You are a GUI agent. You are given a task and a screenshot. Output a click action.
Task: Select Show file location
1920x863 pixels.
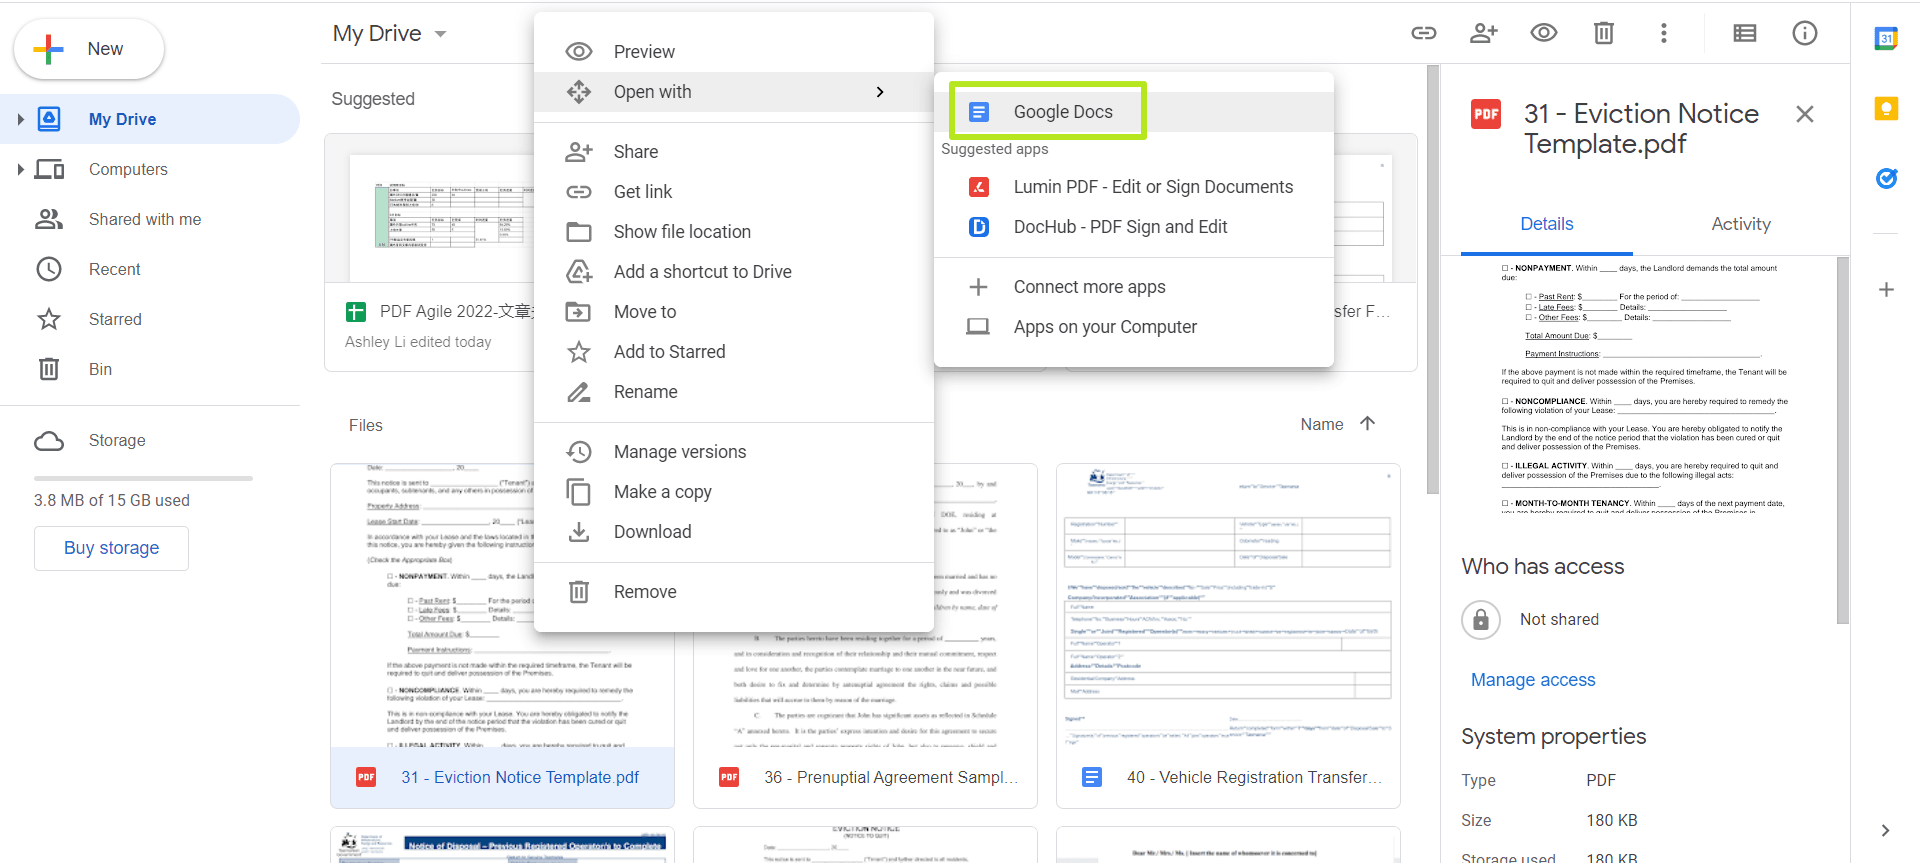[x=734, y=231]
